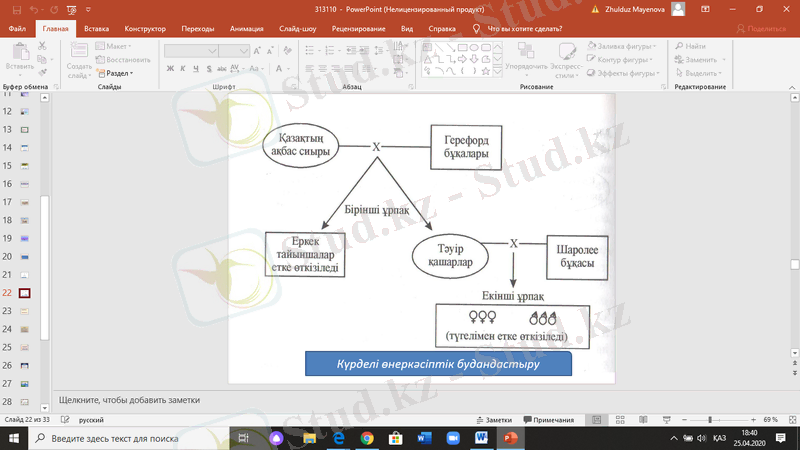Open the Примечания comments pane

pos(549,419)
